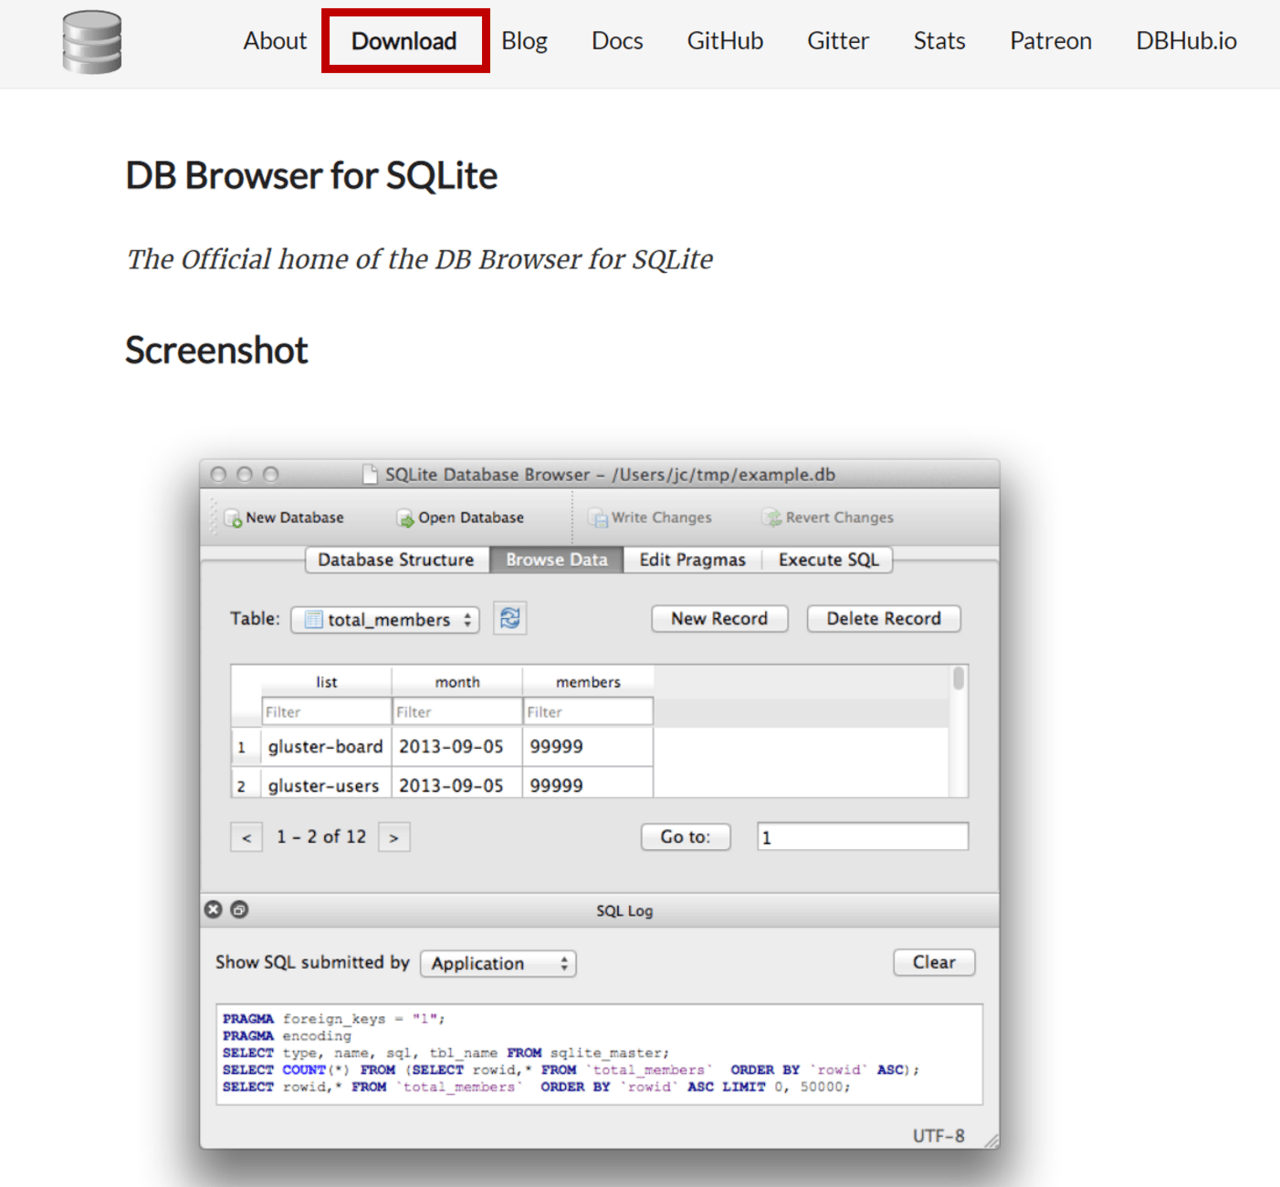Go to previous page of records
Viewport: 1280px width, 1187px height.
click(247, 838)
